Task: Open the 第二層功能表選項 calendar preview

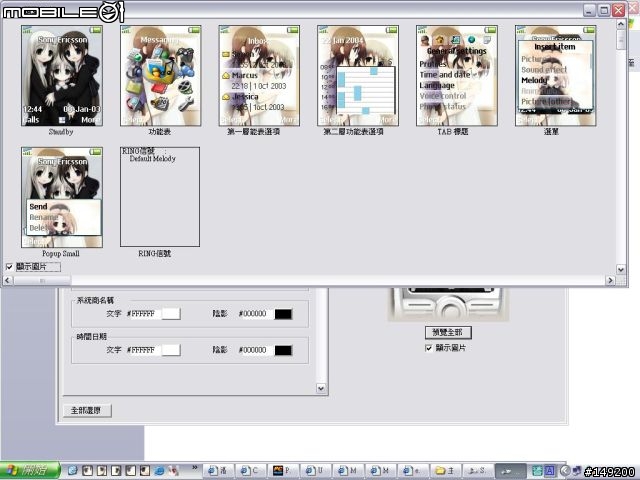Action: point(358,76)
